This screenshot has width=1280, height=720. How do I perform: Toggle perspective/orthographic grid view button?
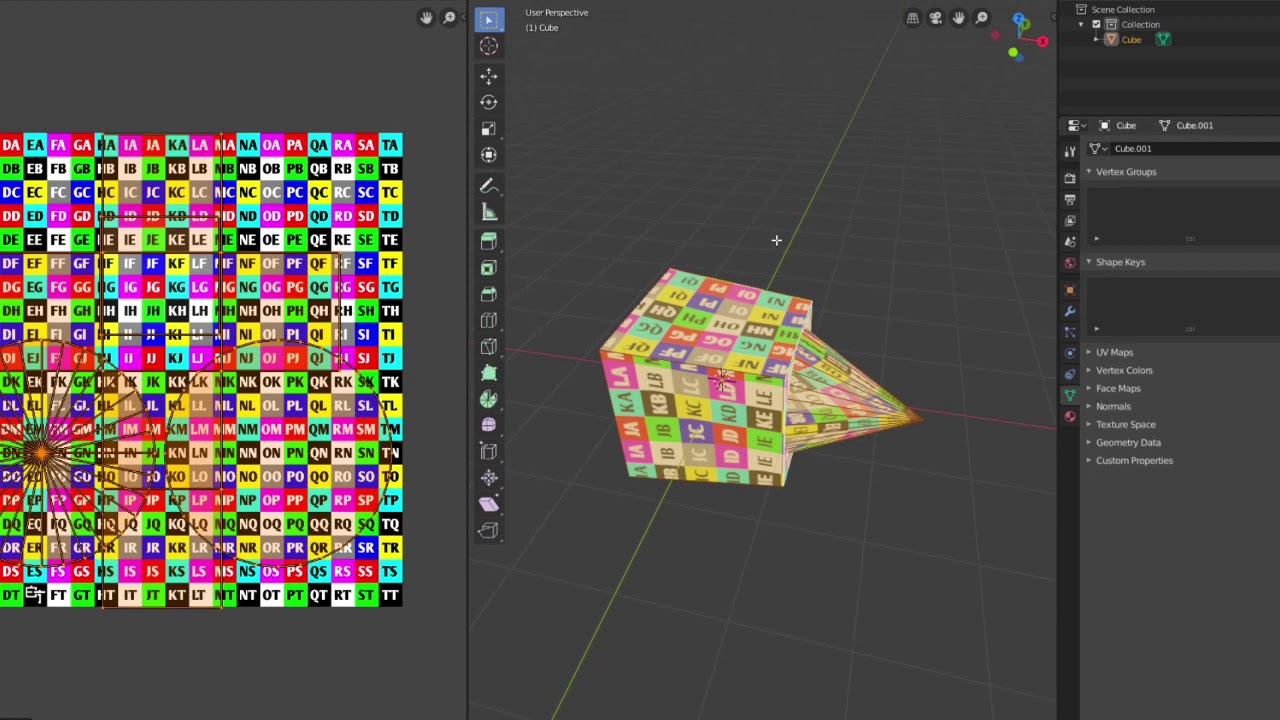pos(913,18)
